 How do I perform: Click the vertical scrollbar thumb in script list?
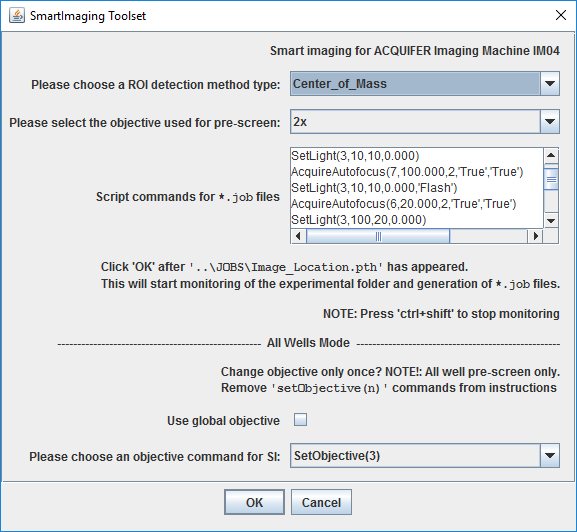tap(551, 179)
